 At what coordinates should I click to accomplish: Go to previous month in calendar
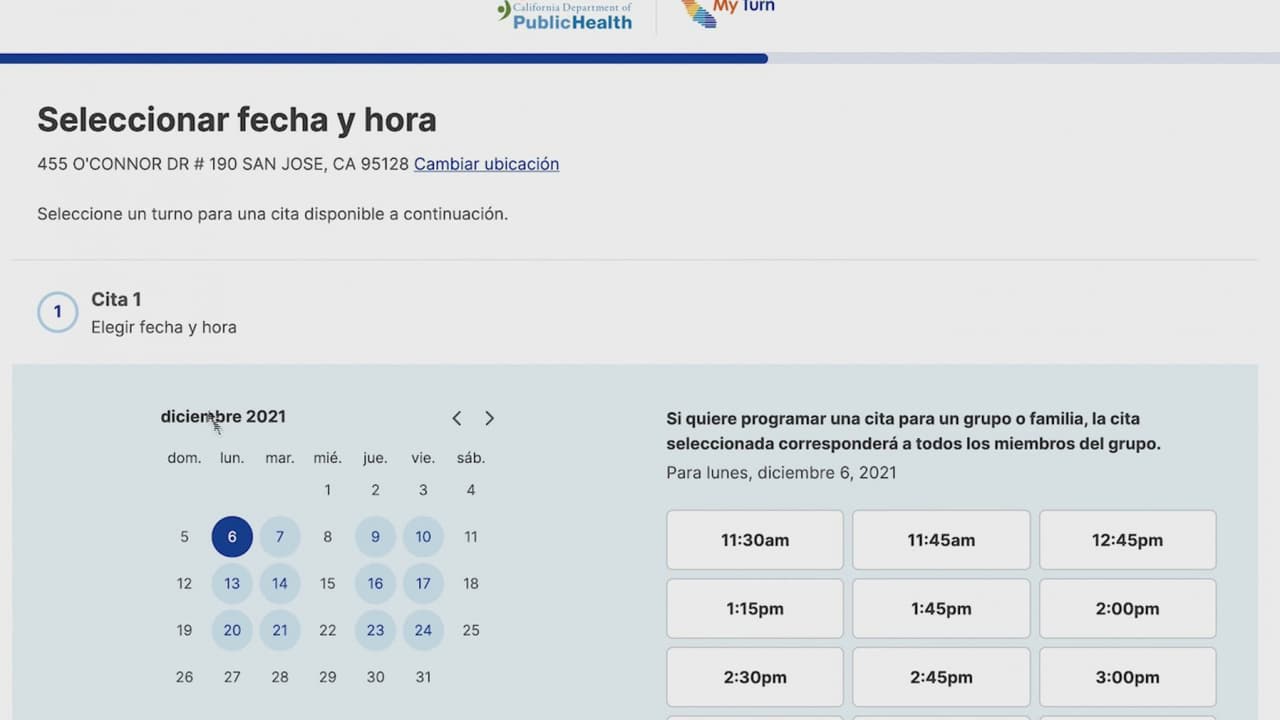[457, 418]
